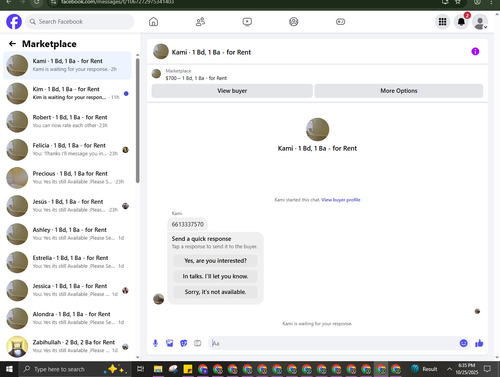Viewport: 500px width, 377px height.
Task: Click the large Kami listing avatar
Action: (317, 129)
